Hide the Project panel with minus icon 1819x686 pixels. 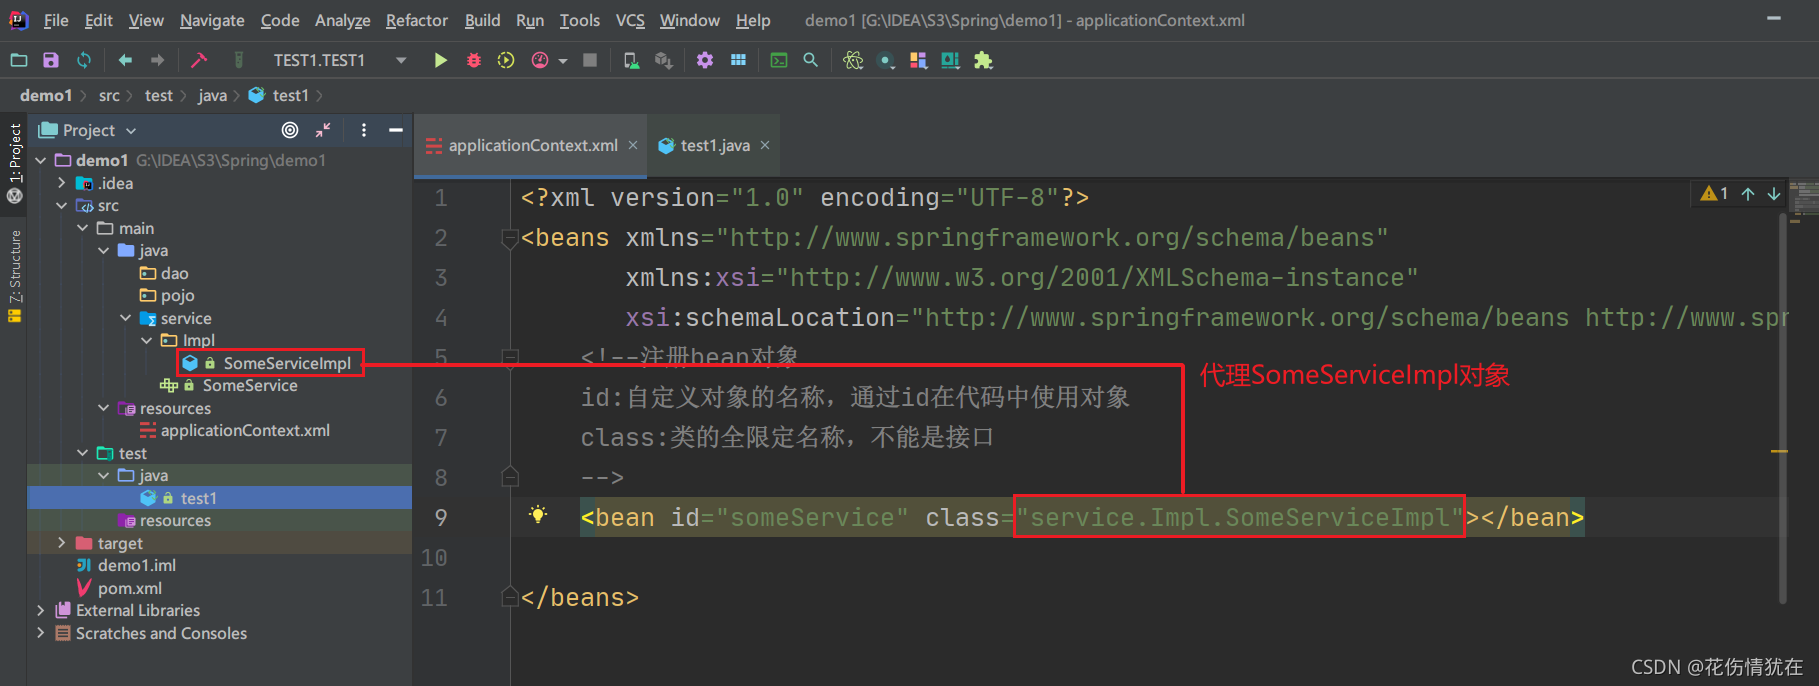click(x=396, y=130)
